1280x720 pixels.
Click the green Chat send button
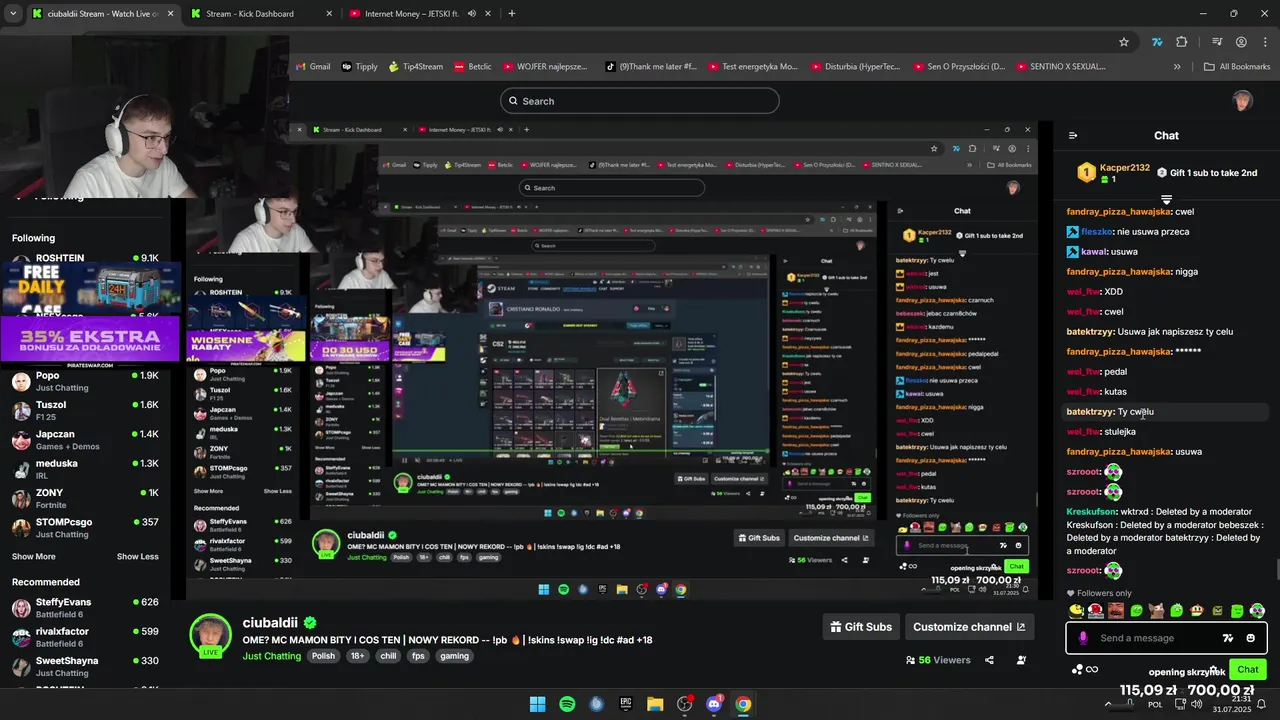tap(1248, 670)
